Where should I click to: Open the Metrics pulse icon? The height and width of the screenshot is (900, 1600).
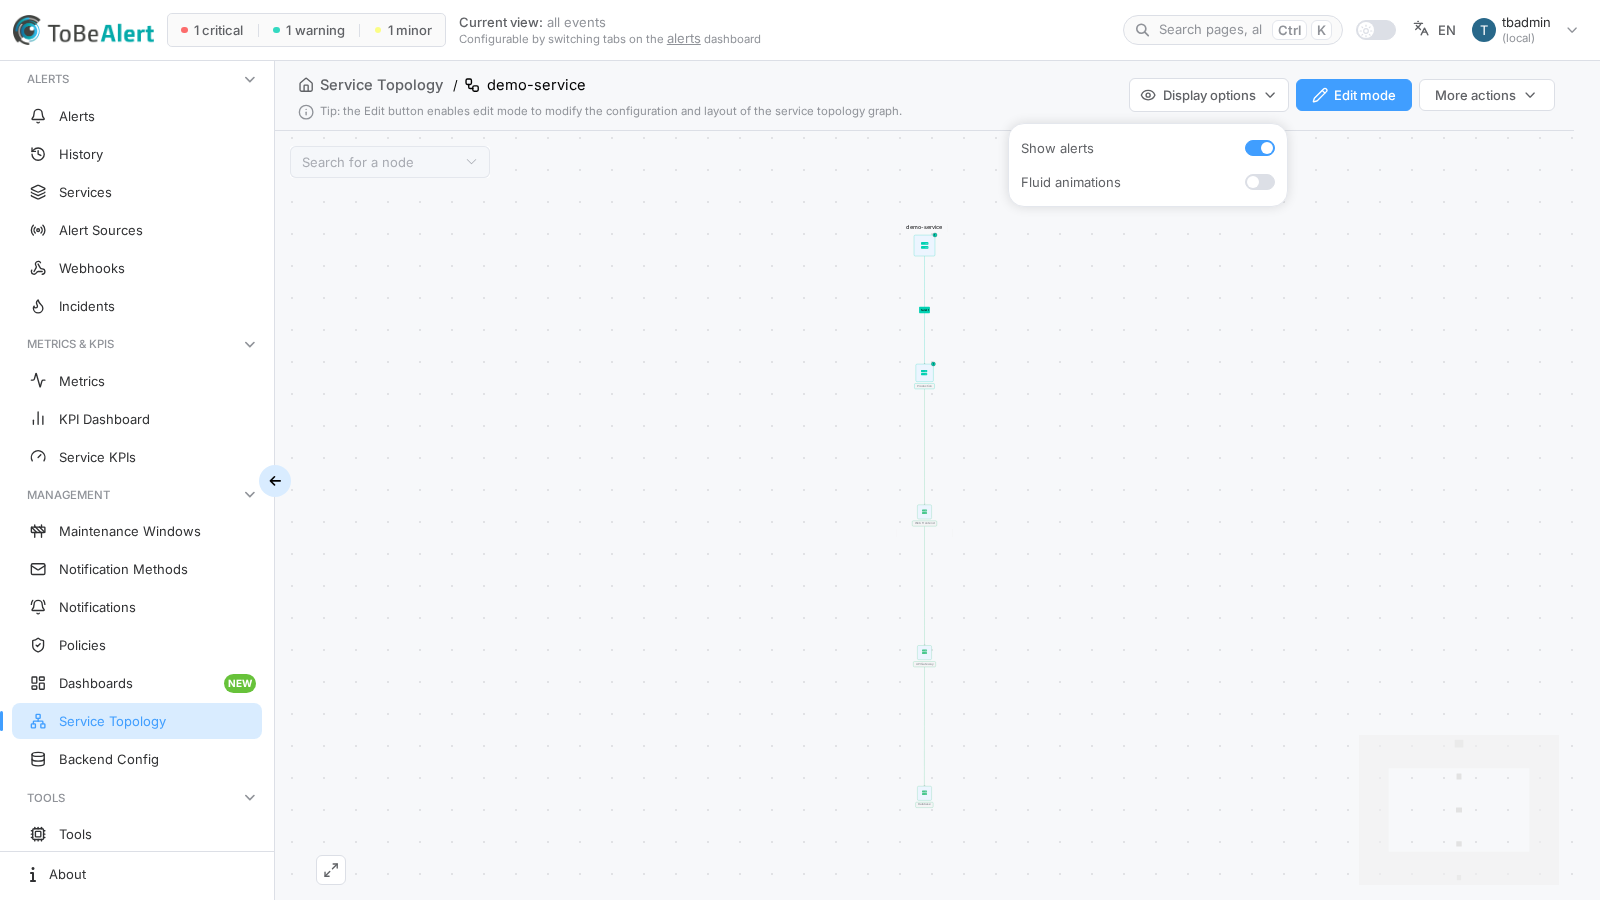pos(38,381)
